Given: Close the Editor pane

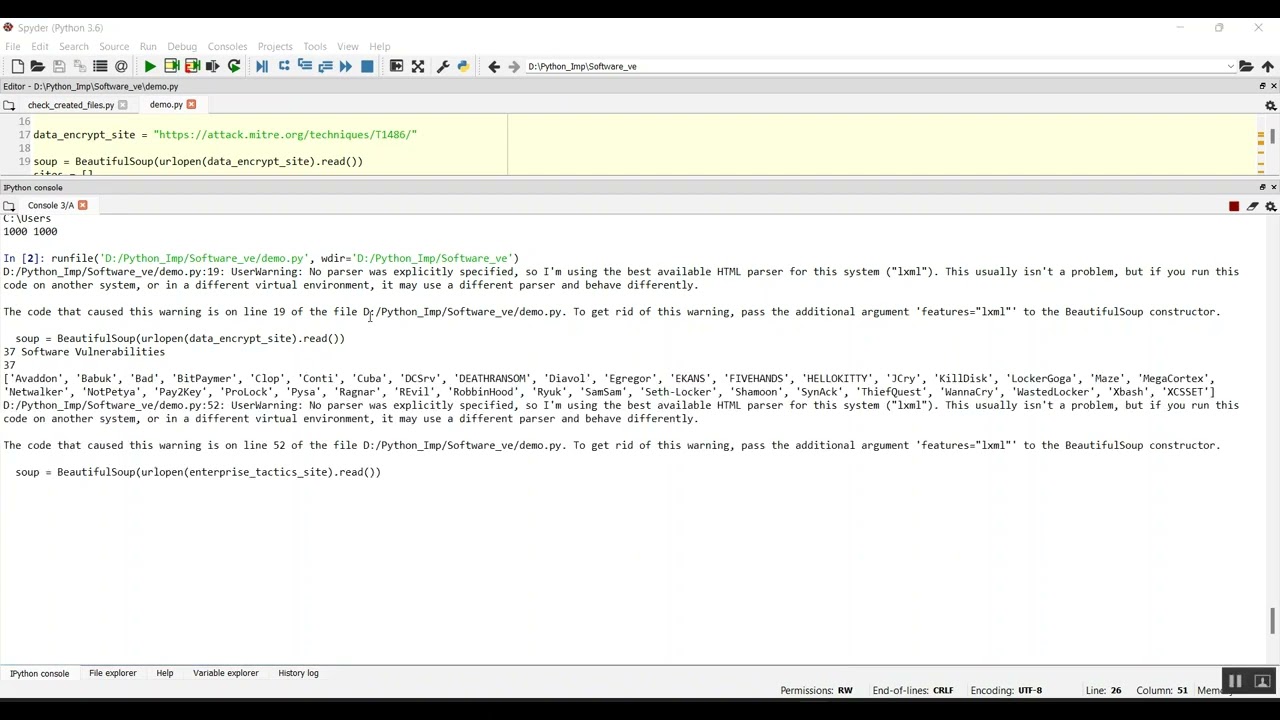Looking at the screenshot, I should (x=1273, y=86).
